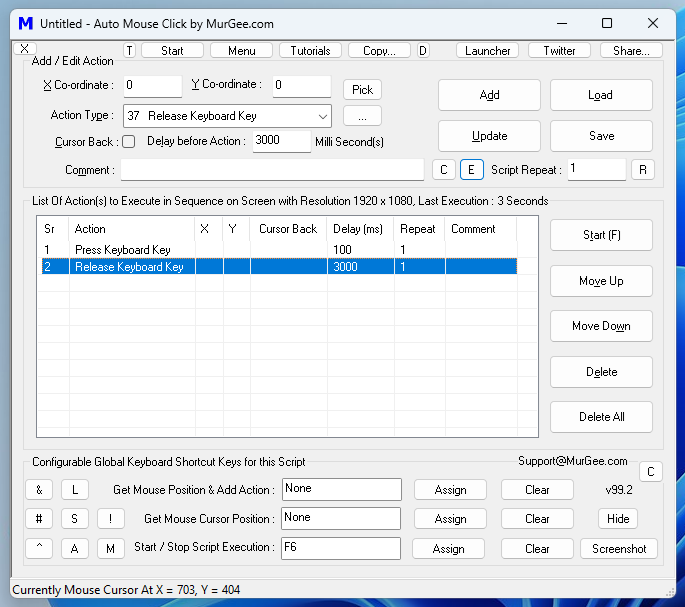The image size is (685, 607).
Task: Click the Pick coordinate button
Action: click(x=362, y=90)
